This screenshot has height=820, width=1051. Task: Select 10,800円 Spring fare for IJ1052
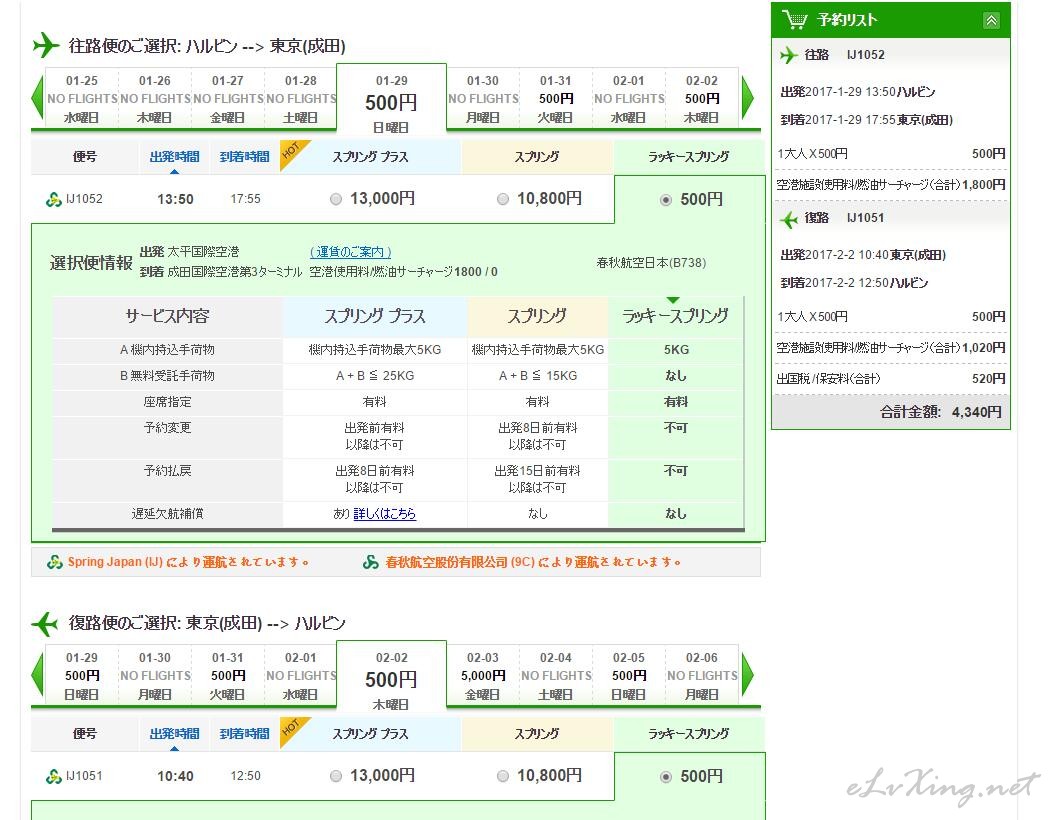click(x=503, y=199)
